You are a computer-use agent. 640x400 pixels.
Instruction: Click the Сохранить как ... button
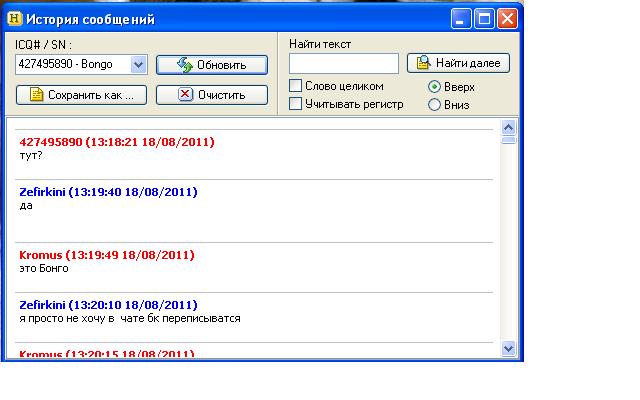[x=81, y=95]
